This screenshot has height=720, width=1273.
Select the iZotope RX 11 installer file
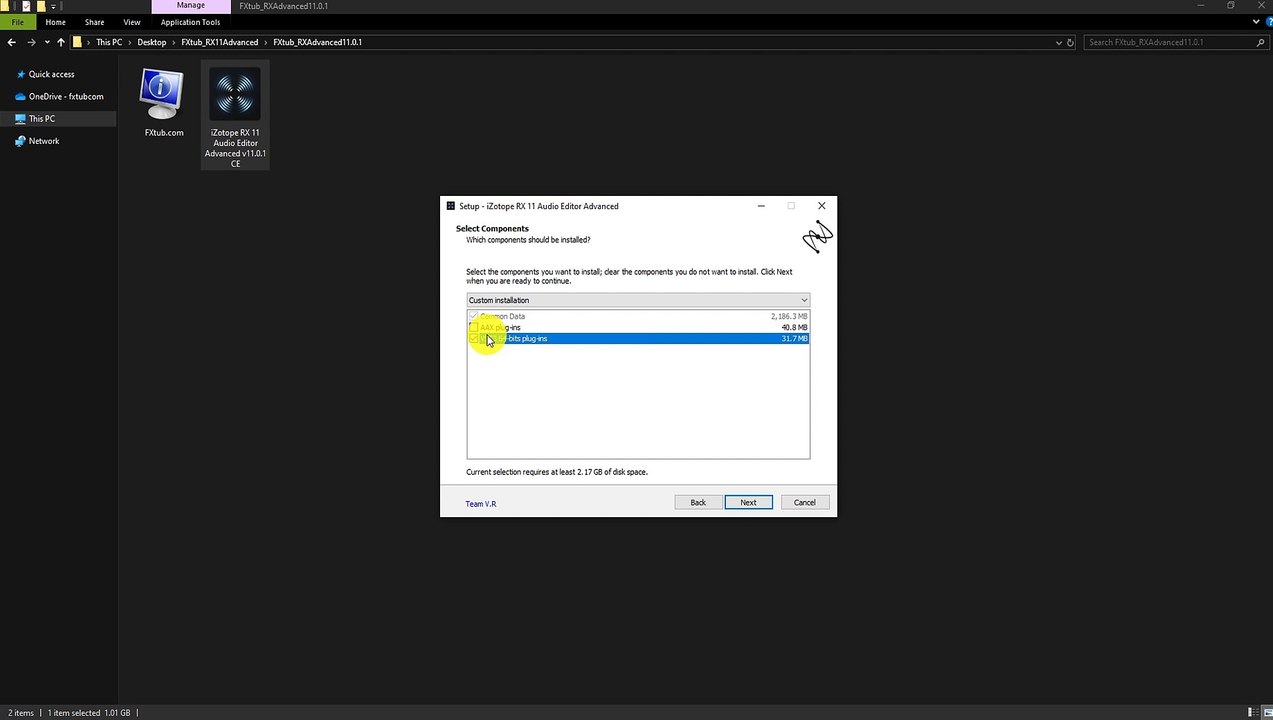point(235,115)
